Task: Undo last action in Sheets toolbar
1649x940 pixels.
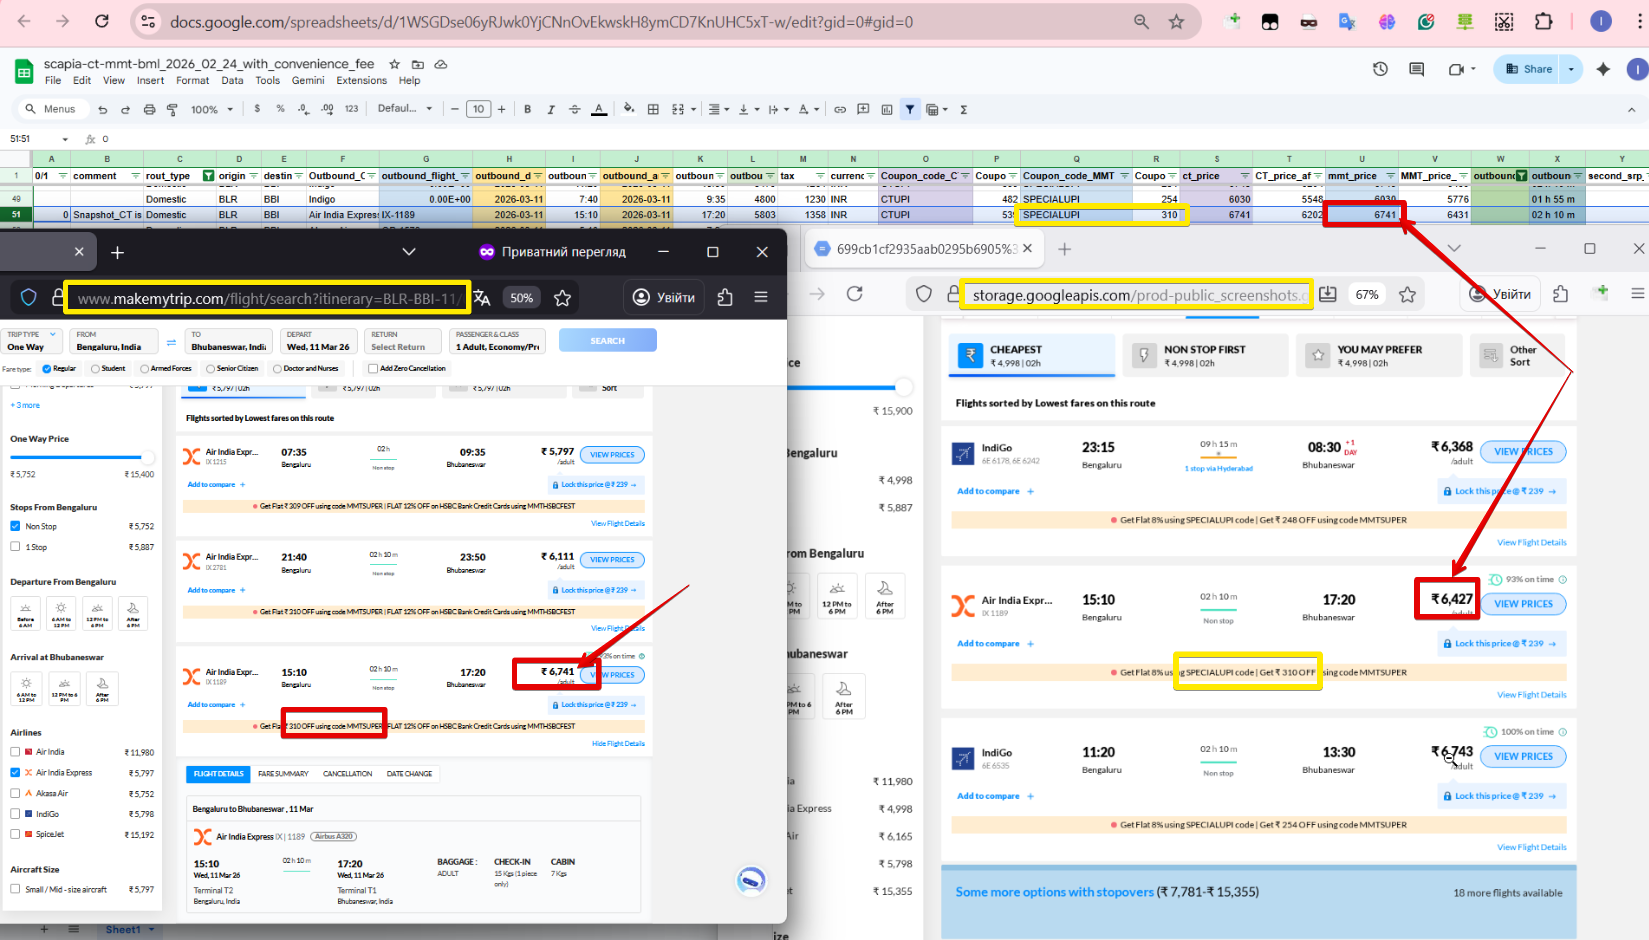Action: (x=102, y=110)
